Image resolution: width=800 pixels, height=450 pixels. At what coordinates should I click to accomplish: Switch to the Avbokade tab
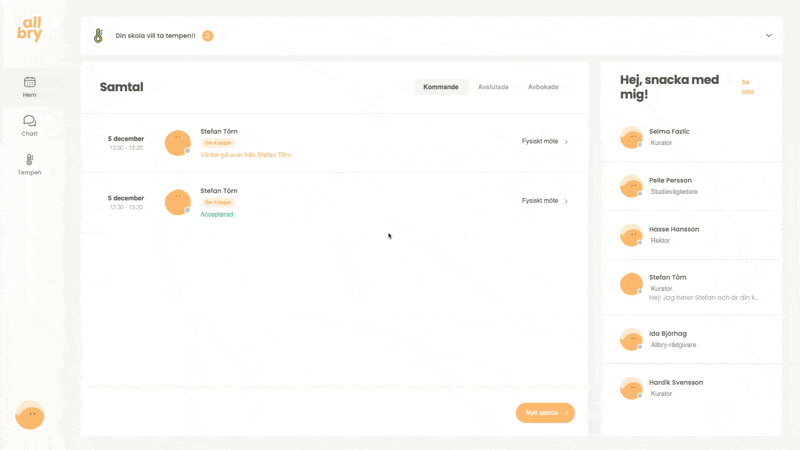(x=543, y=87)
